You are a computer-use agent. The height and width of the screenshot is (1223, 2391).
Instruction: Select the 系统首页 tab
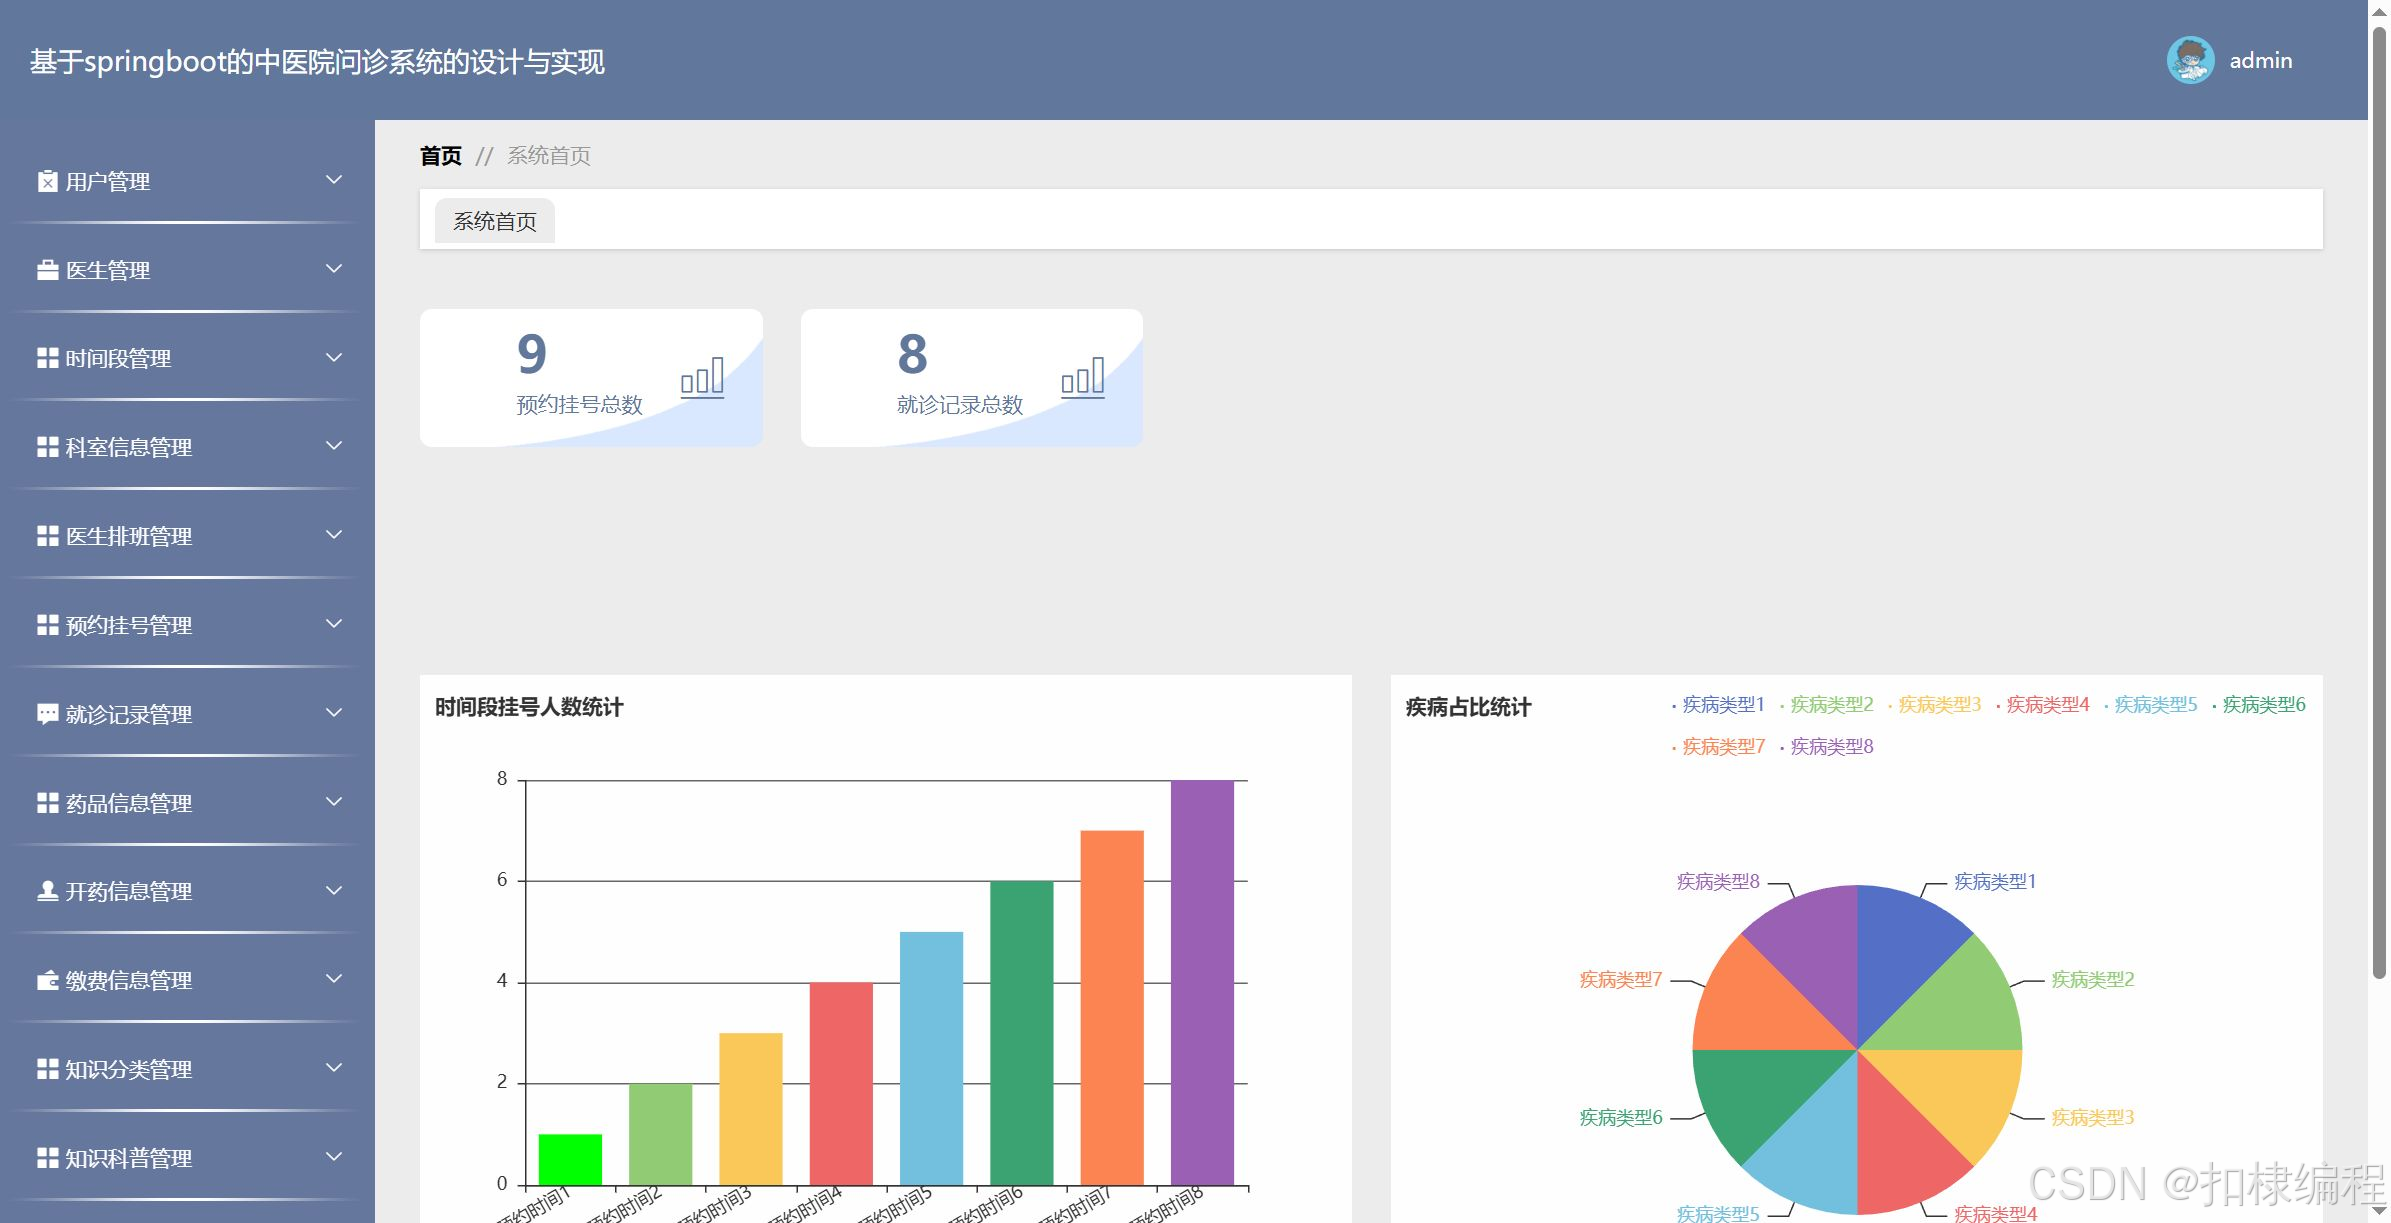point(495,221)
